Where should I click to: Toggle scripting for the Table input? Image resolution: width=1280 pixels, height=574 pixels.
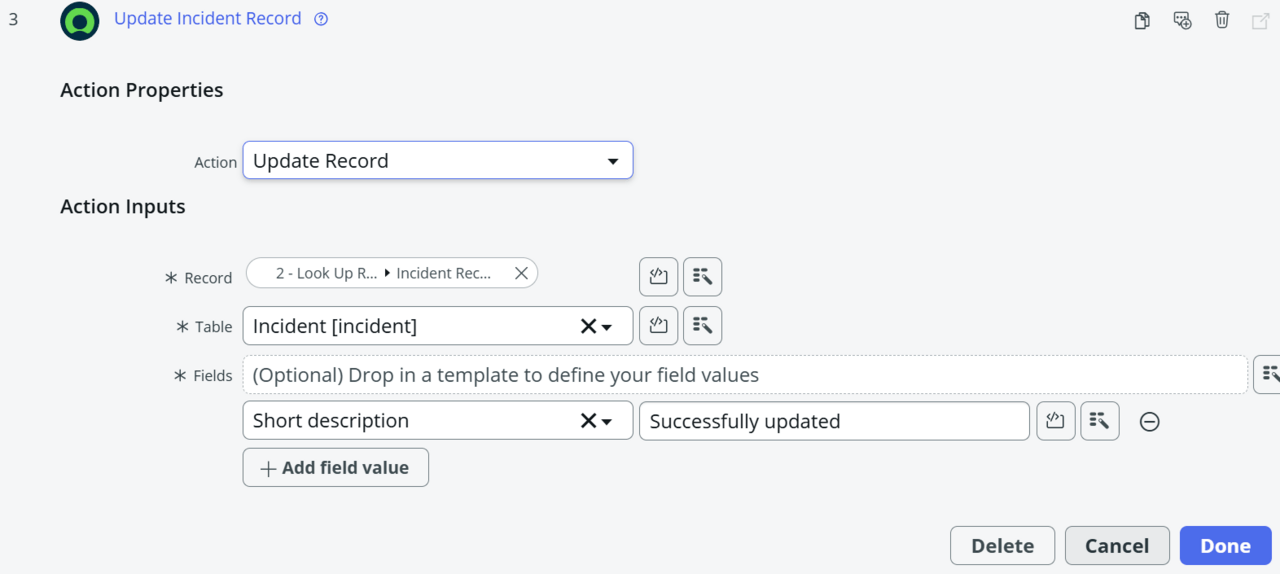pyautogui.click(x=658, y=325)
